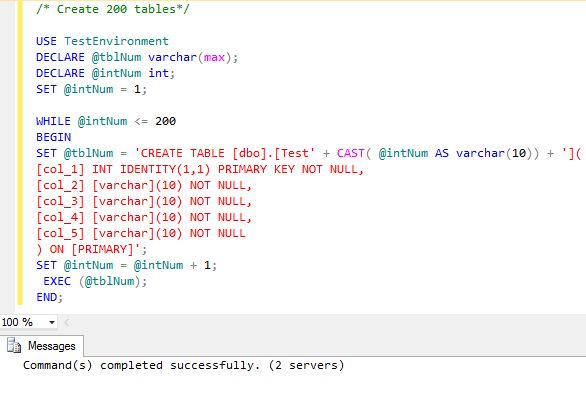Switch to the Messages tab
The height and width of the screenshot is (401, 586).
tap(42, 346)
